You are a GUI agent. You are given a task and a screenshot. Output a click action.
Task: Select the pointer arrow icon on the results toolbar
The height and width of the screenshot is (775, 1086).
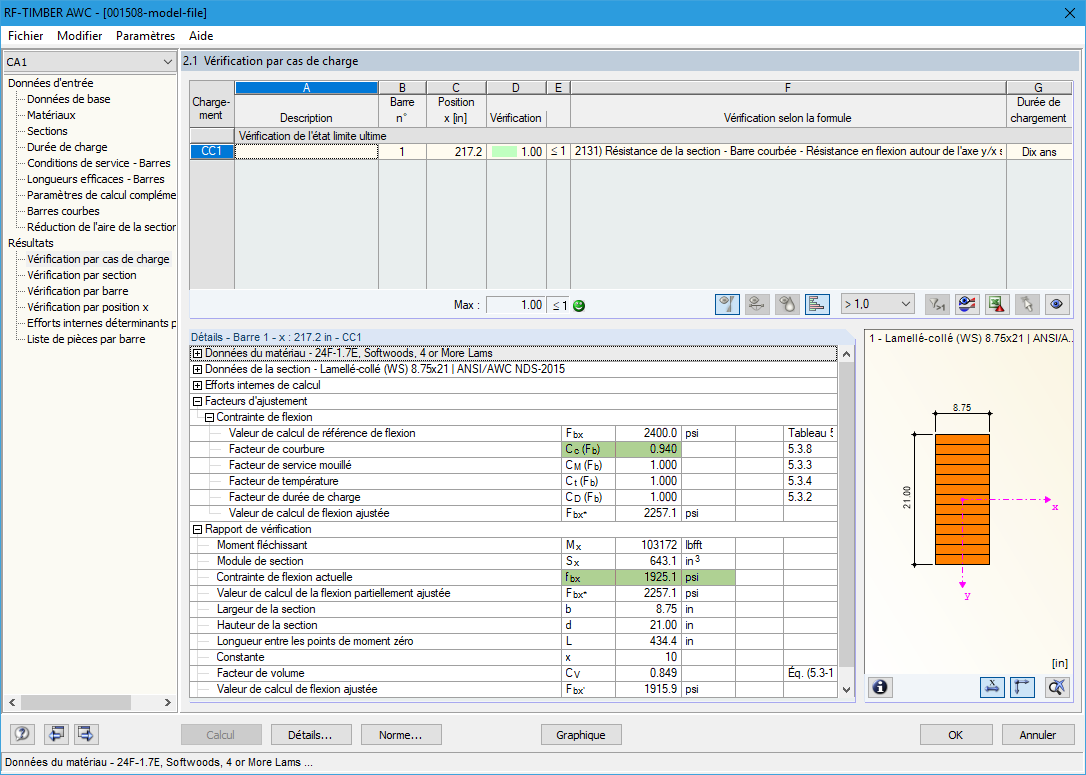click(x=1029, y=304)
